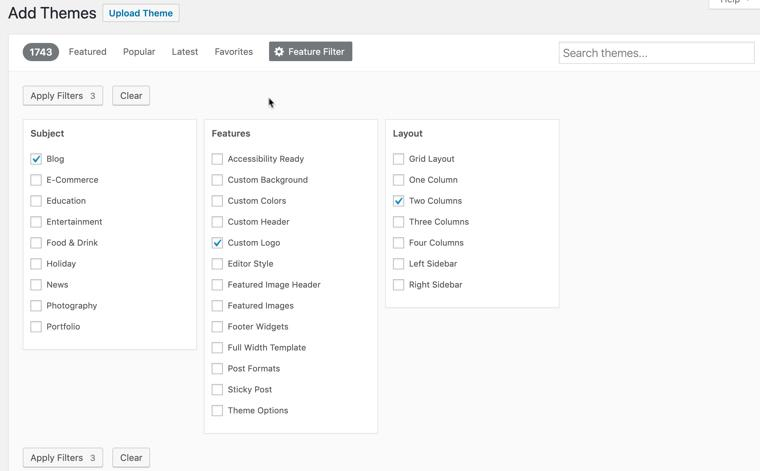Check the Grid Layout option

coord(398,159)
